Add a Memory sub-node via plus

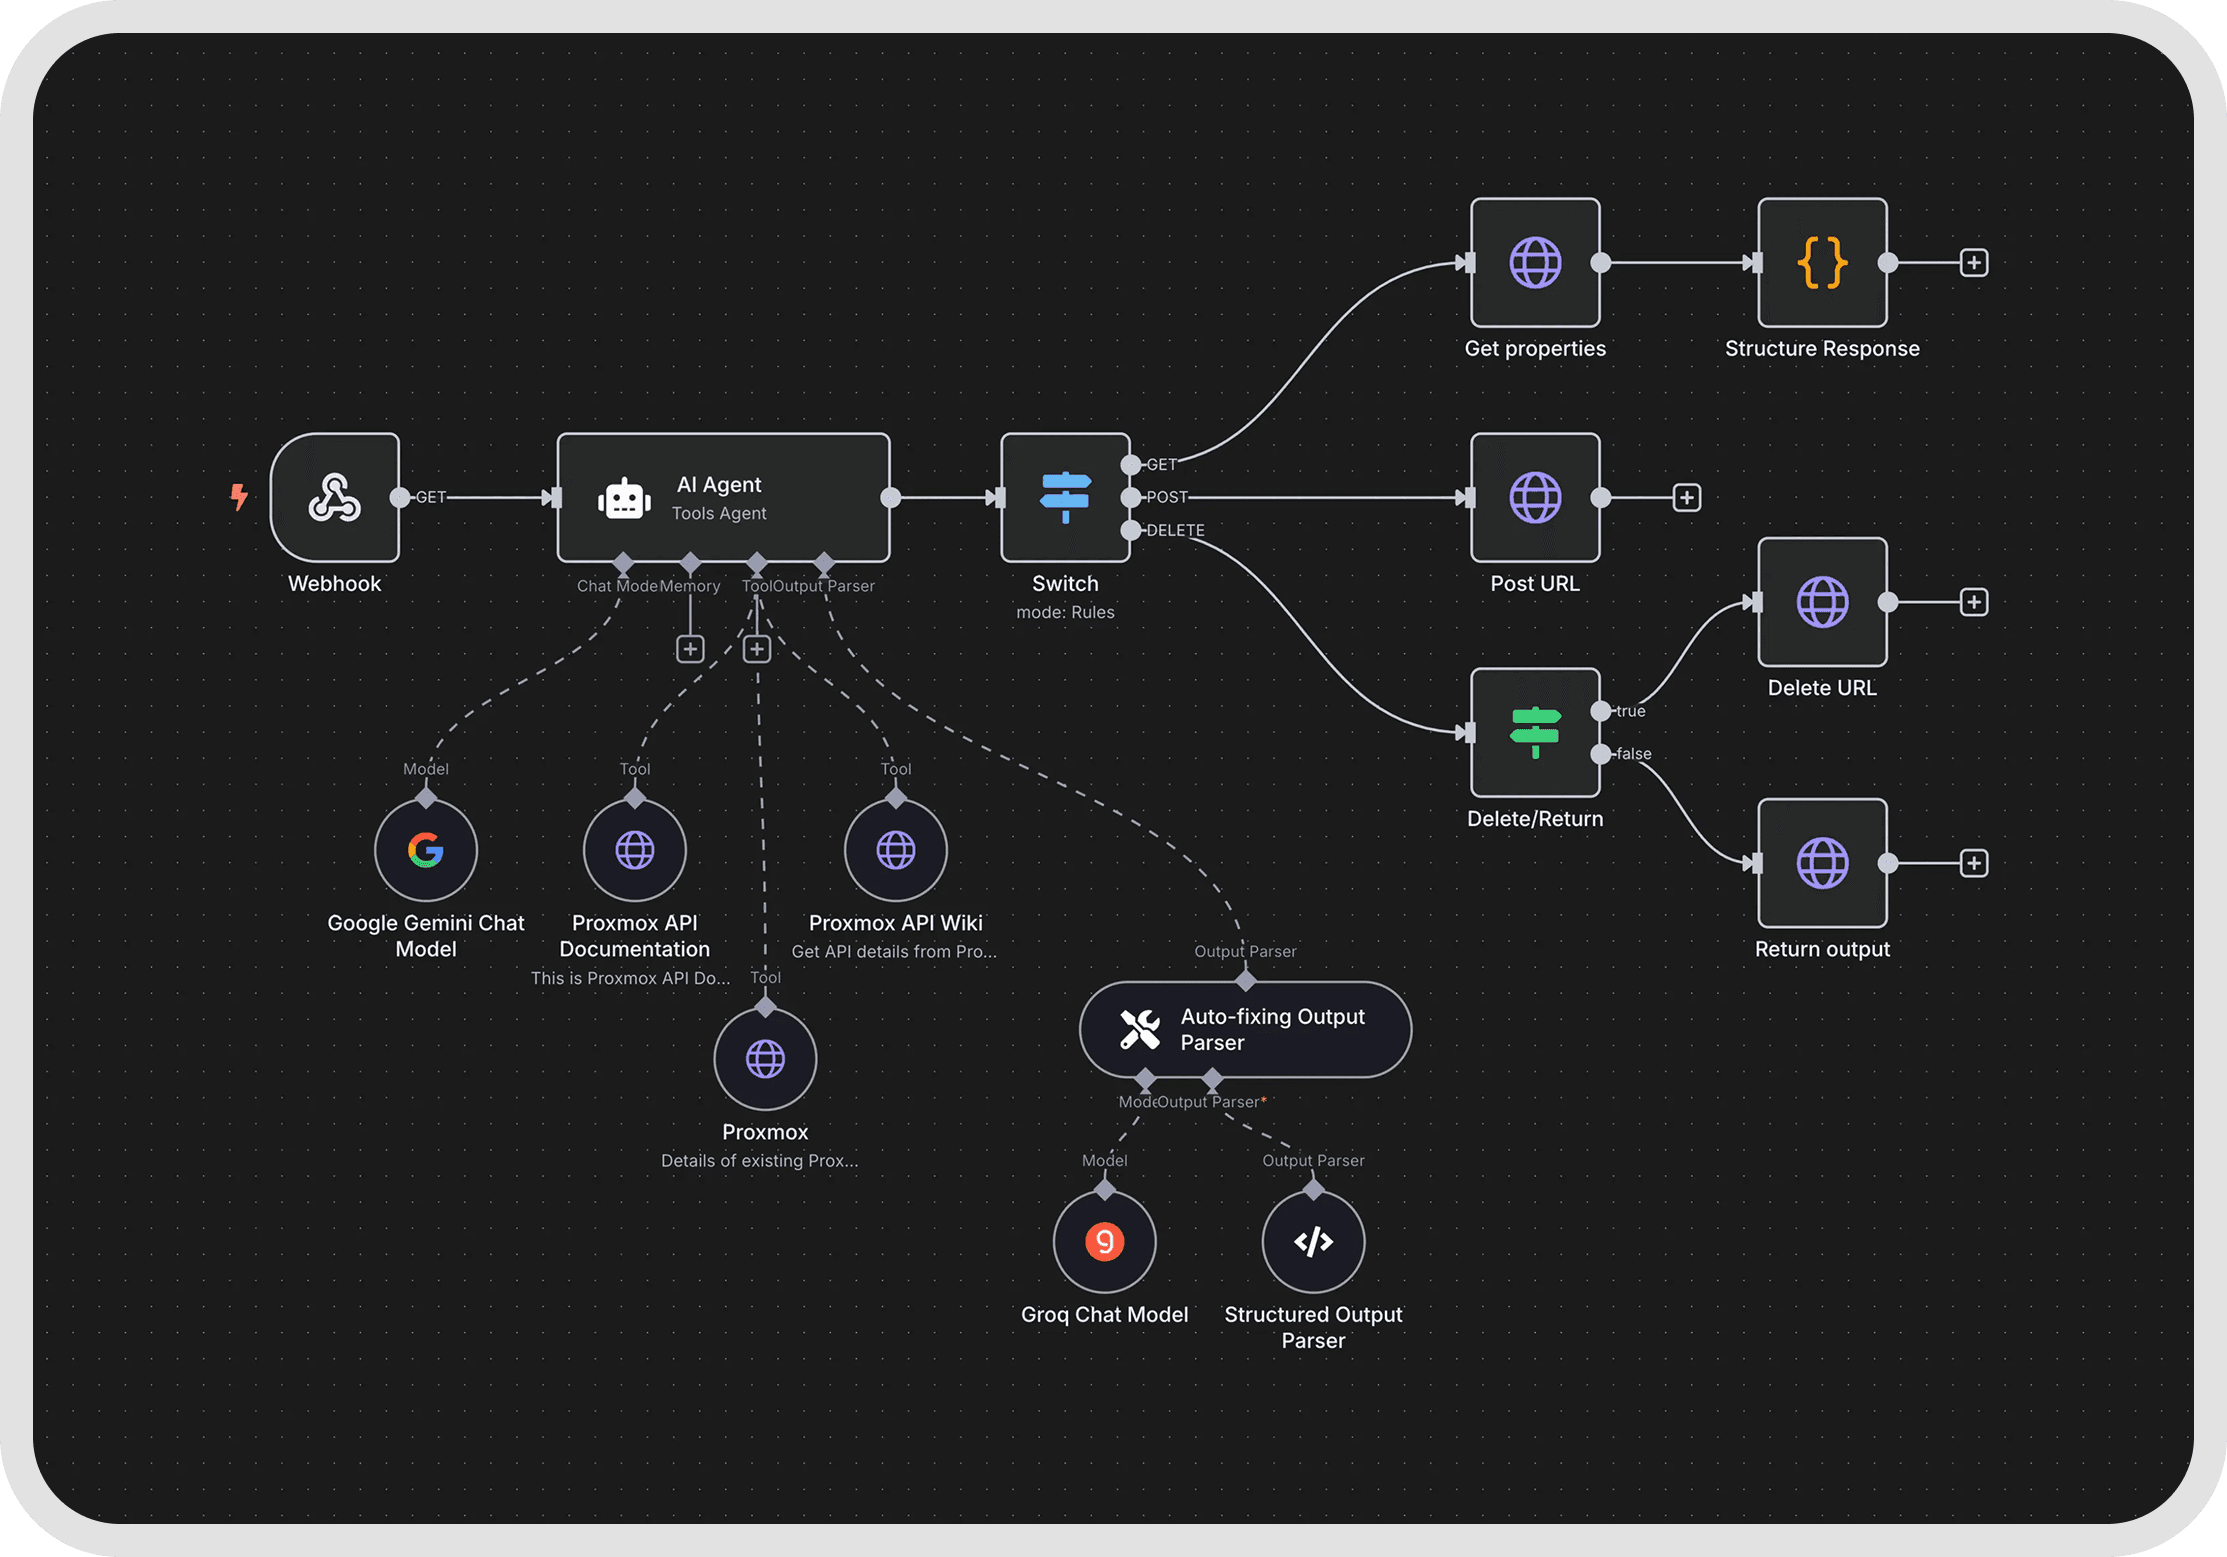tap(690, 649)
